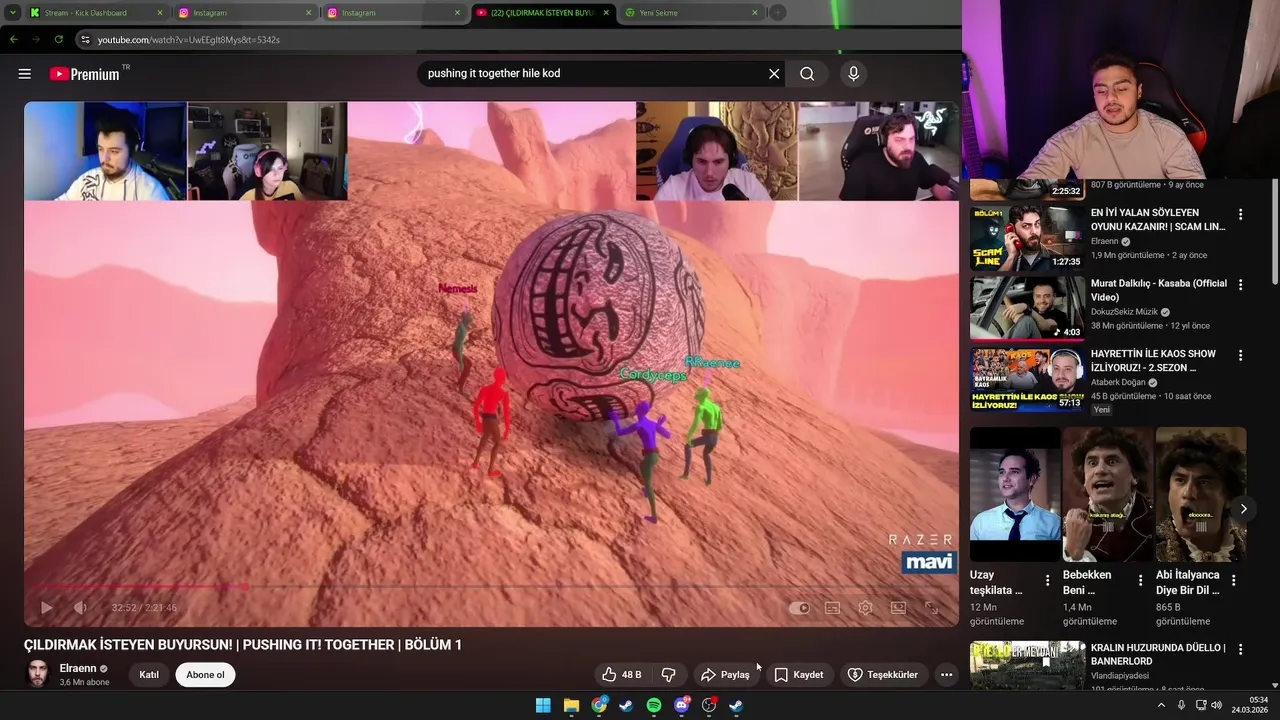The width and height of the screenshot is (1280, 720).
Task: Open options for KRALIN HUZURUNDA DÜELLO video
Action: pyautogui.click(x=1241, y=649)
